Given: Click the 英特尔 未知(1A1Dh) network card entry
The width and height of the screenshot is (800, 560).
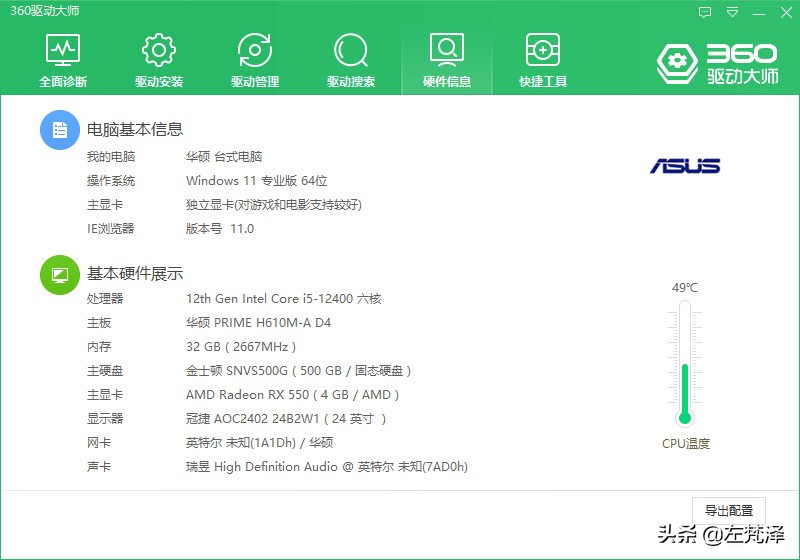Looking at the screenshot, I should click(x=259, y=443).
